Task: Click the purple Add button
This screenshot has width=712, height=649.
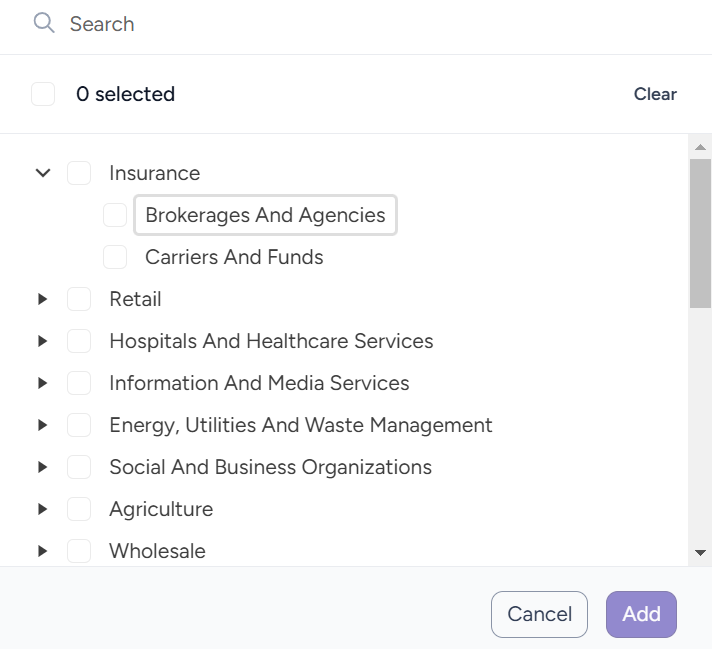Action: (642, 614)
